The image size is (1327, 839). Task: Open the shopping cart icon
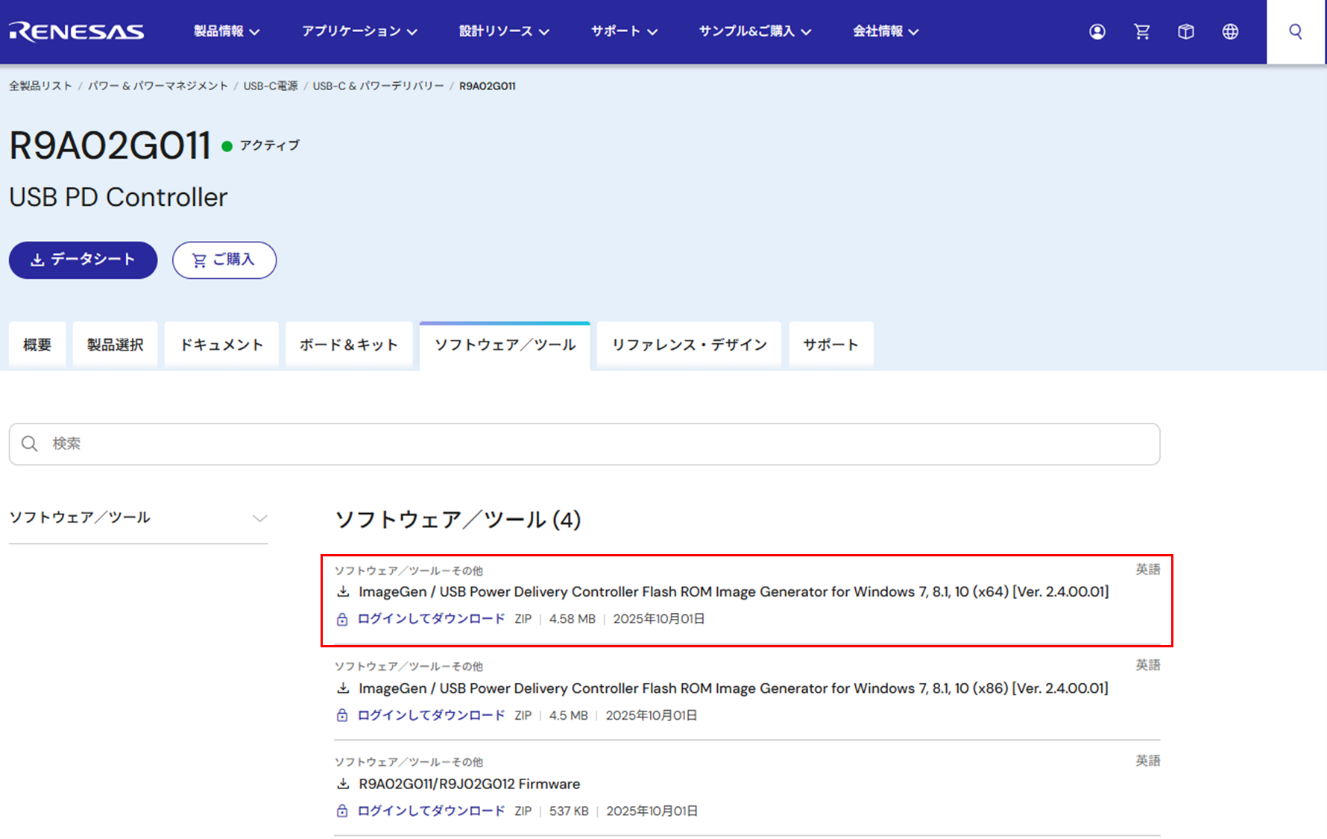(1141, 32)
